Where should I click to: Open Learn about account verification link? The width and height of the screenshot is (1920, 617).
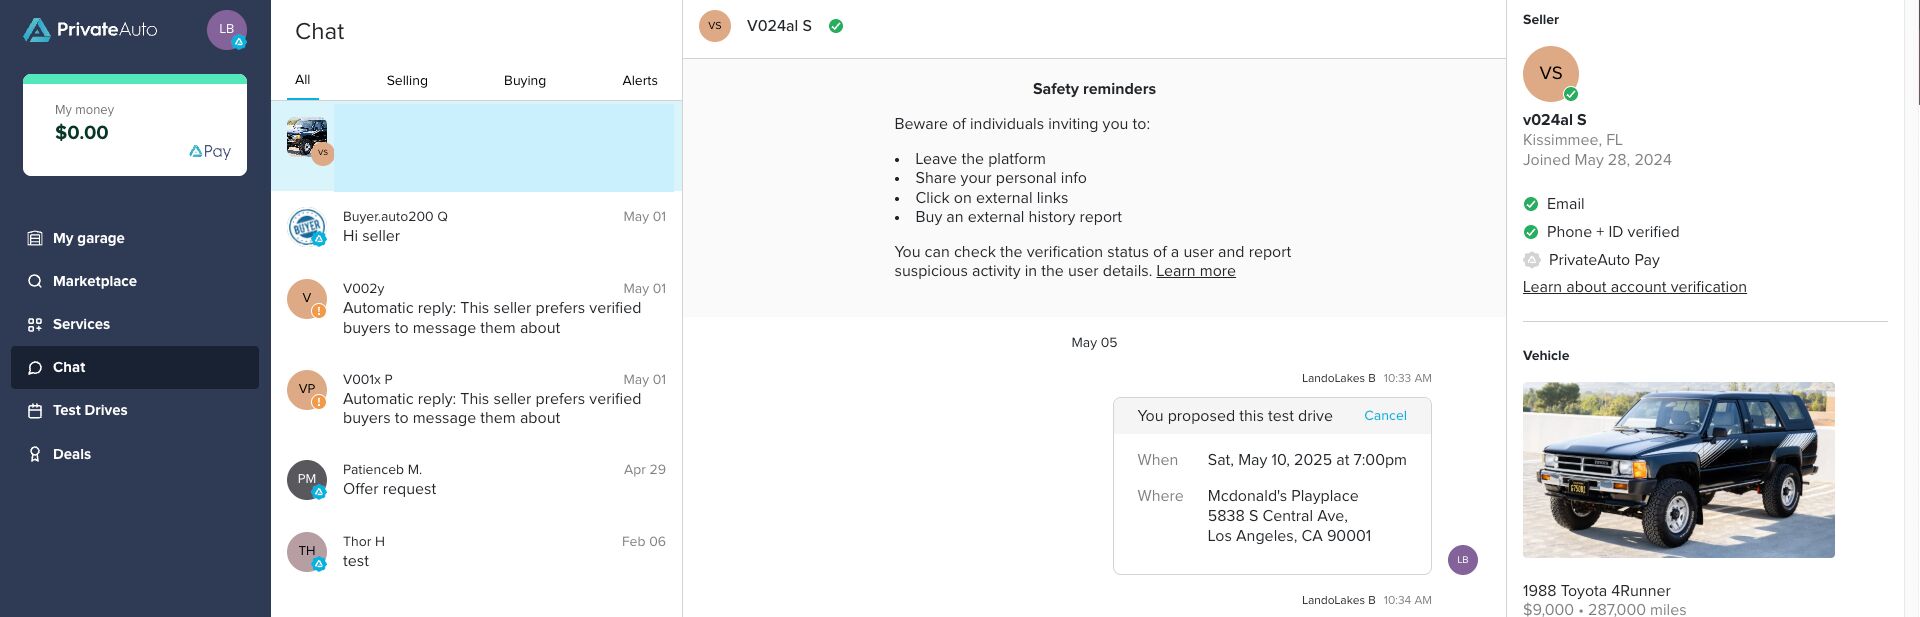point(1634,287)
